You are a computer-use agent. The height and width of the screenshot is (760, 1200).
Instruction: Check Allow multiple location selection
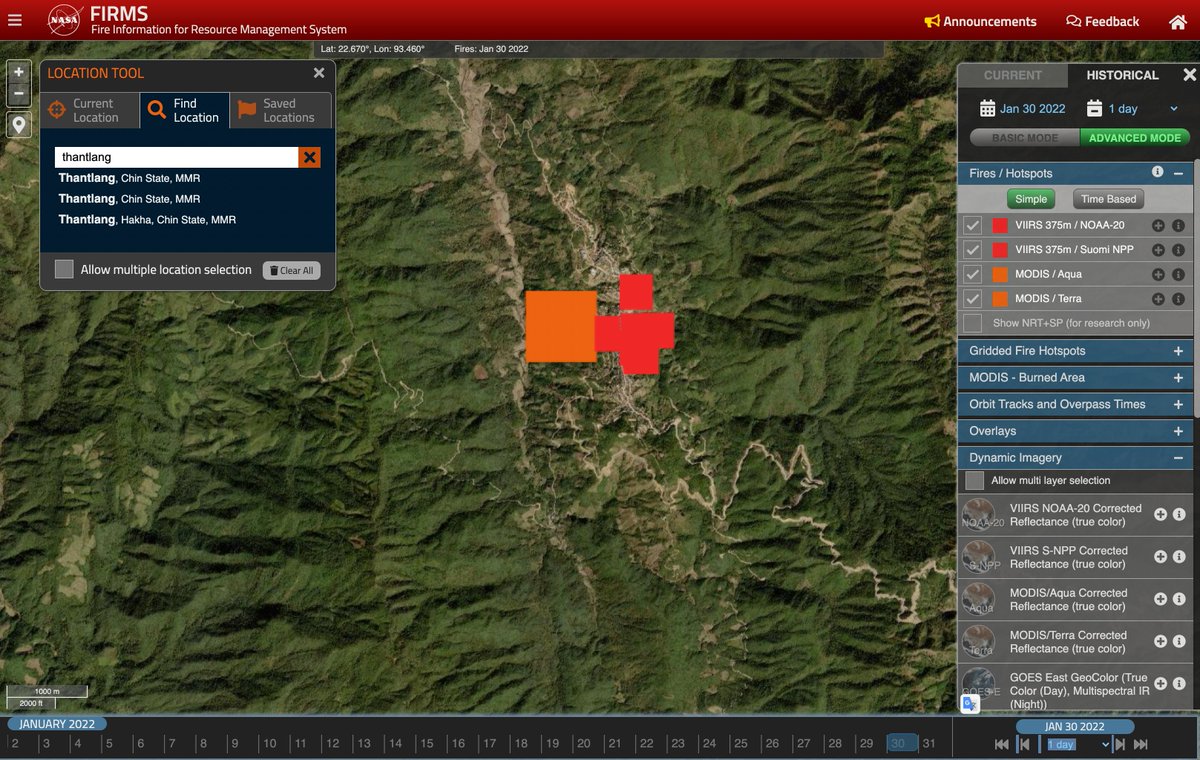click(x=64, y=270)
